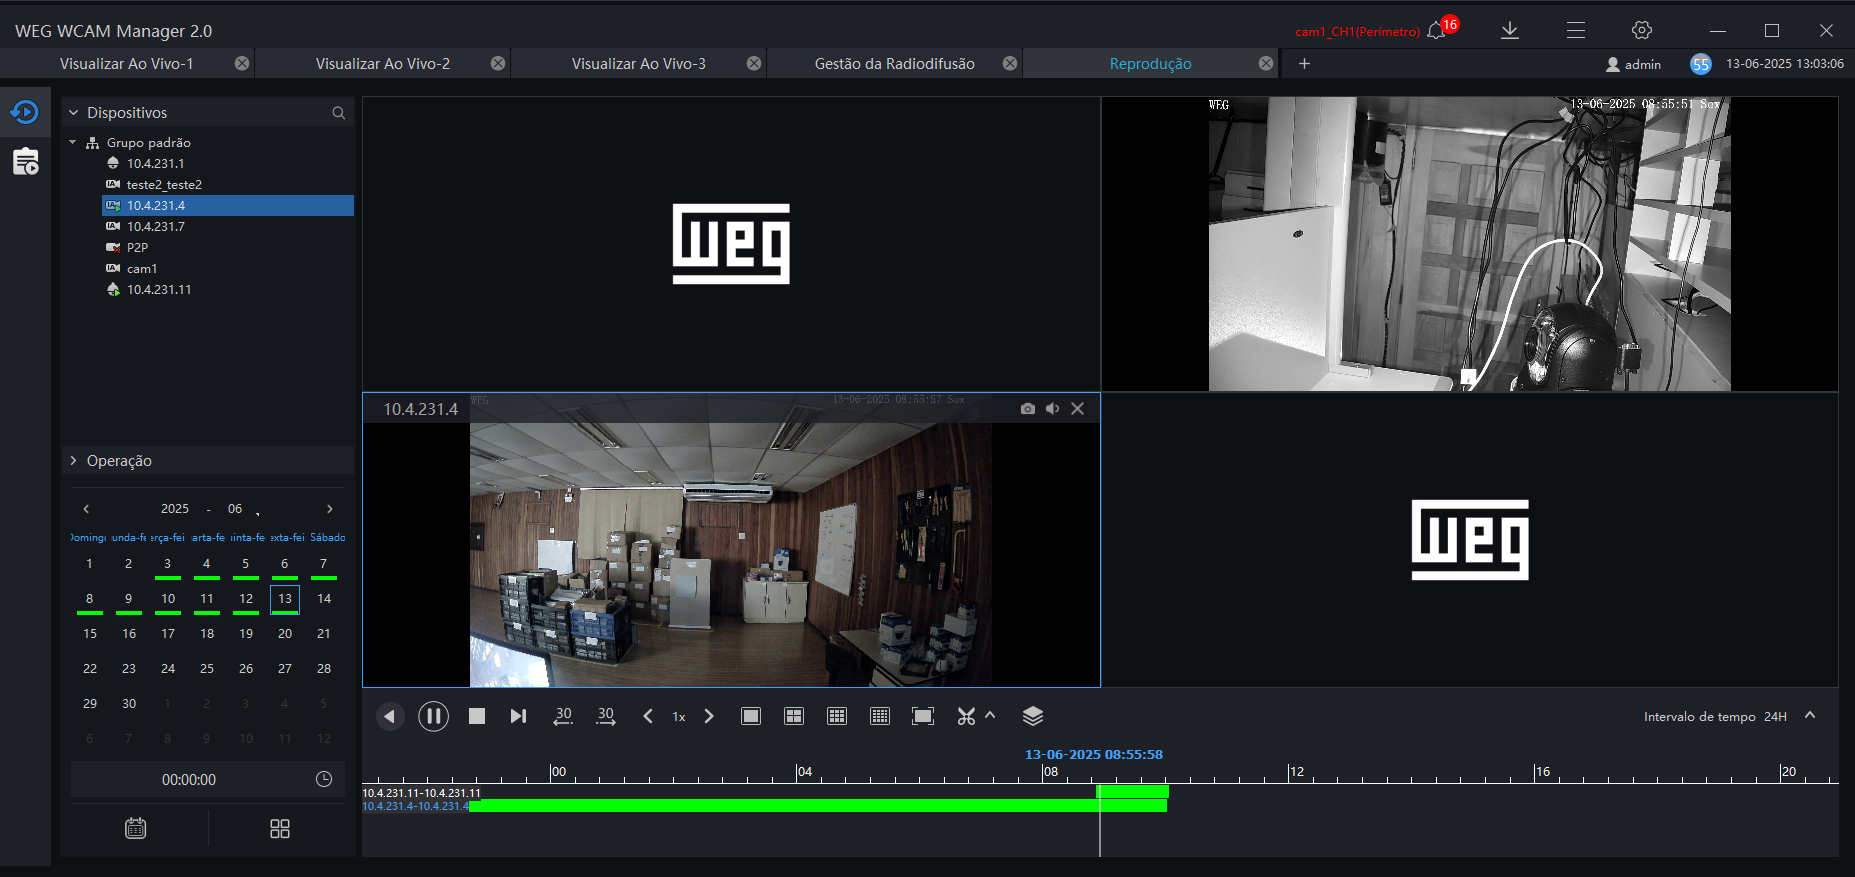Go to previous month in calendar
This screenshot has height=877, width=1855.
click(86, 509)
